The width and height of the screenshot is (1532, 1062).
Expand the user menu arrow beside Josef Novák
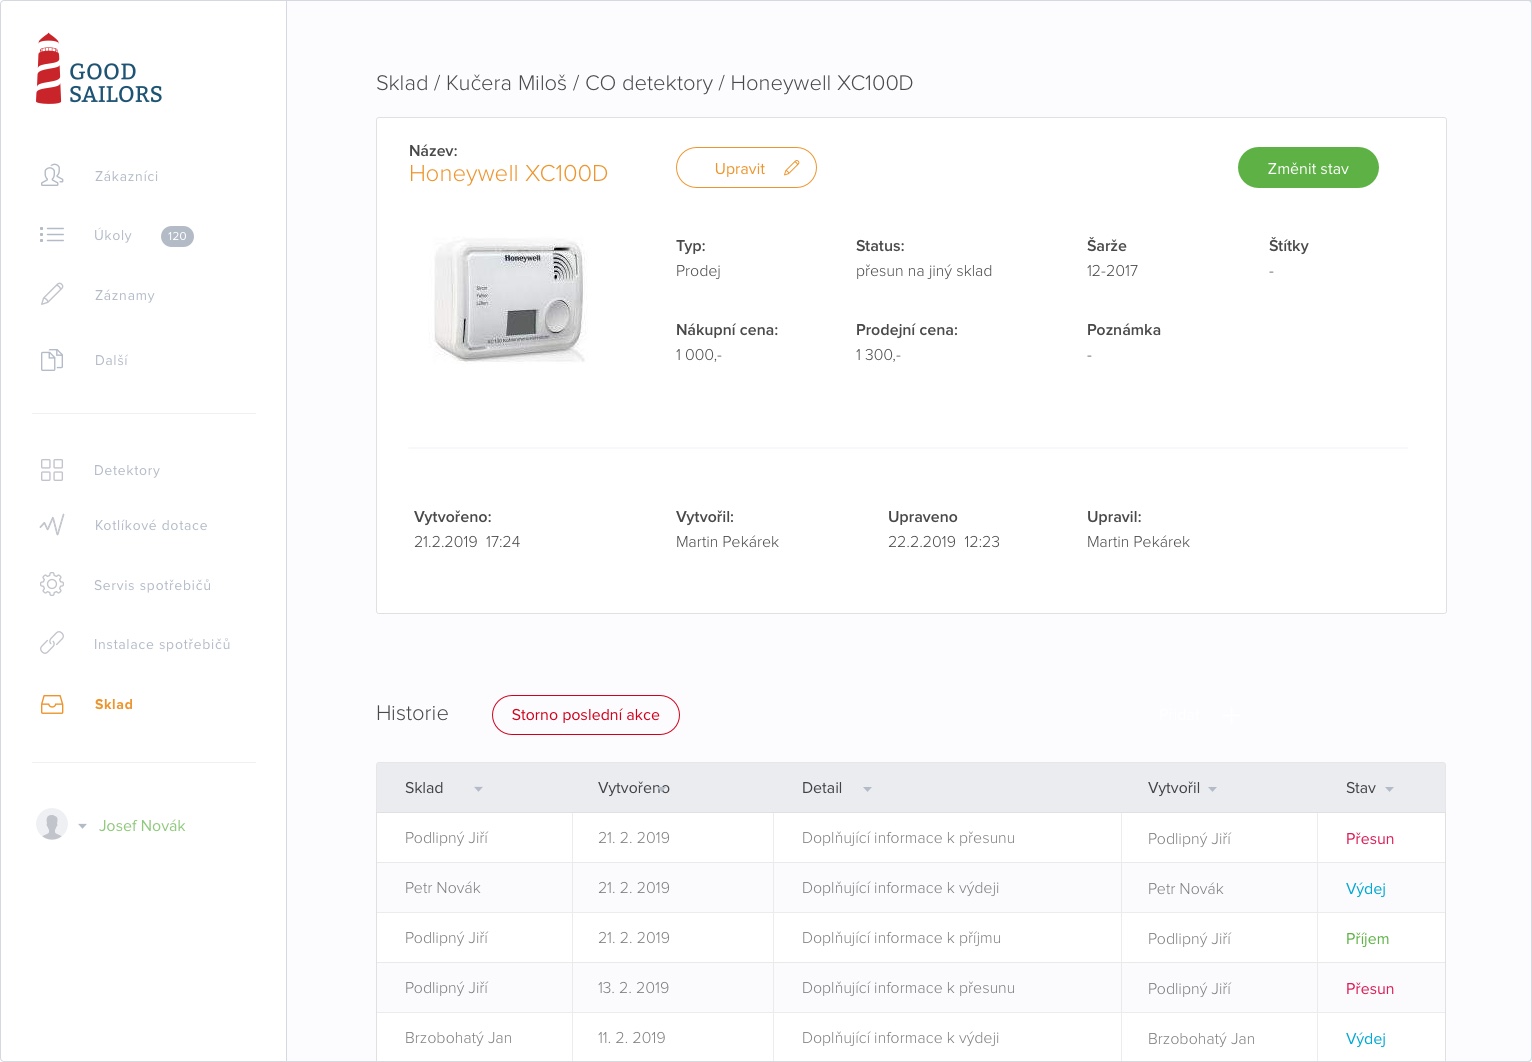pos(82,826)
